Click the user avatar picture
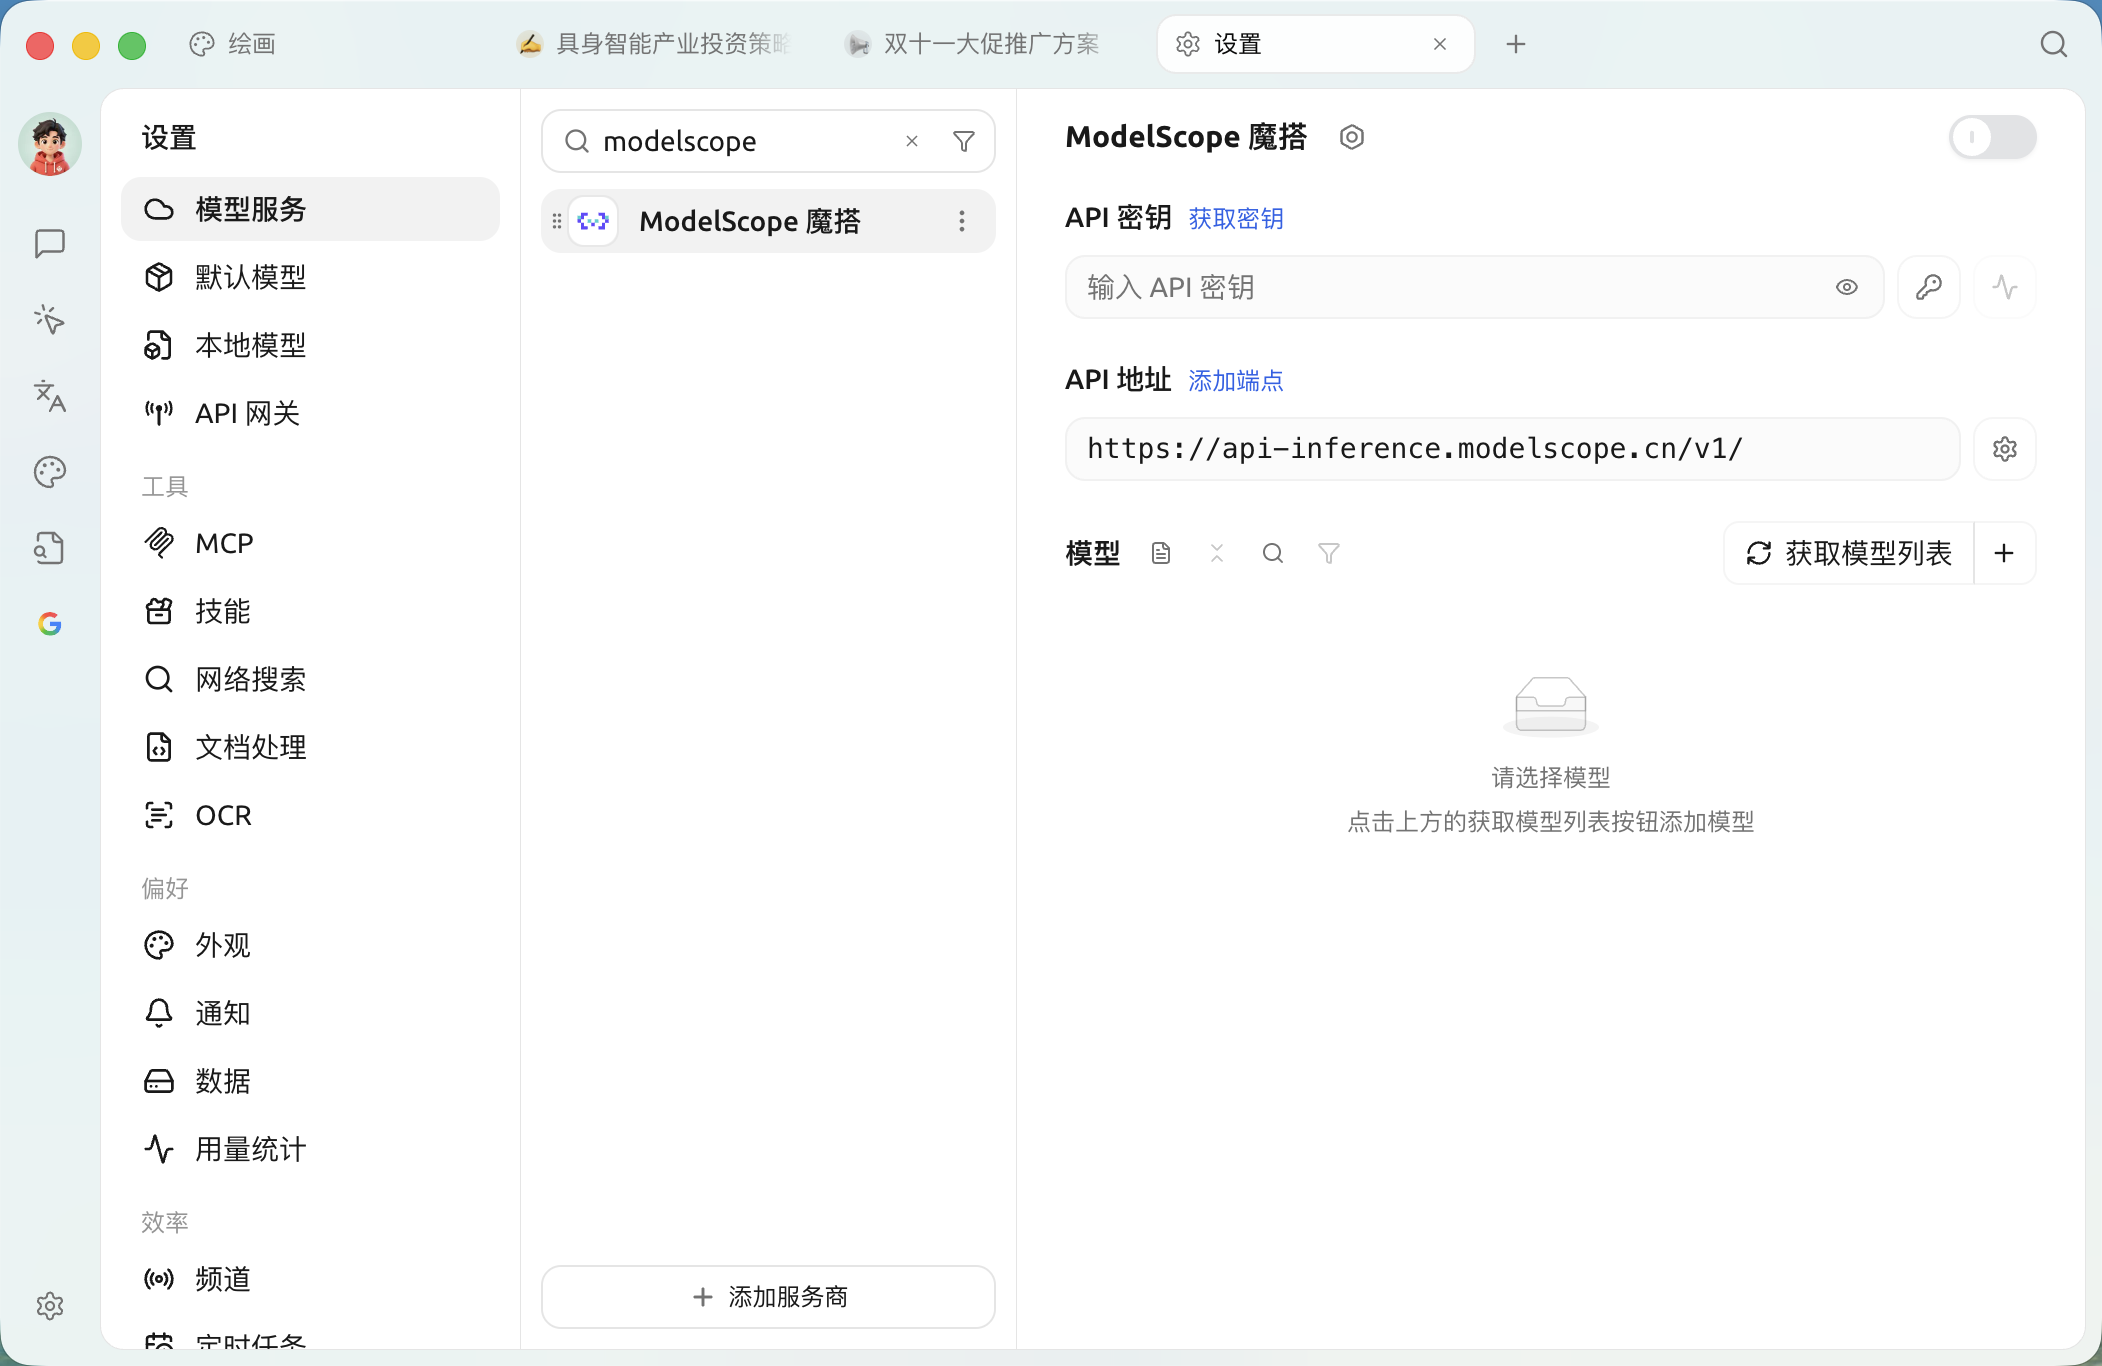 50,144
